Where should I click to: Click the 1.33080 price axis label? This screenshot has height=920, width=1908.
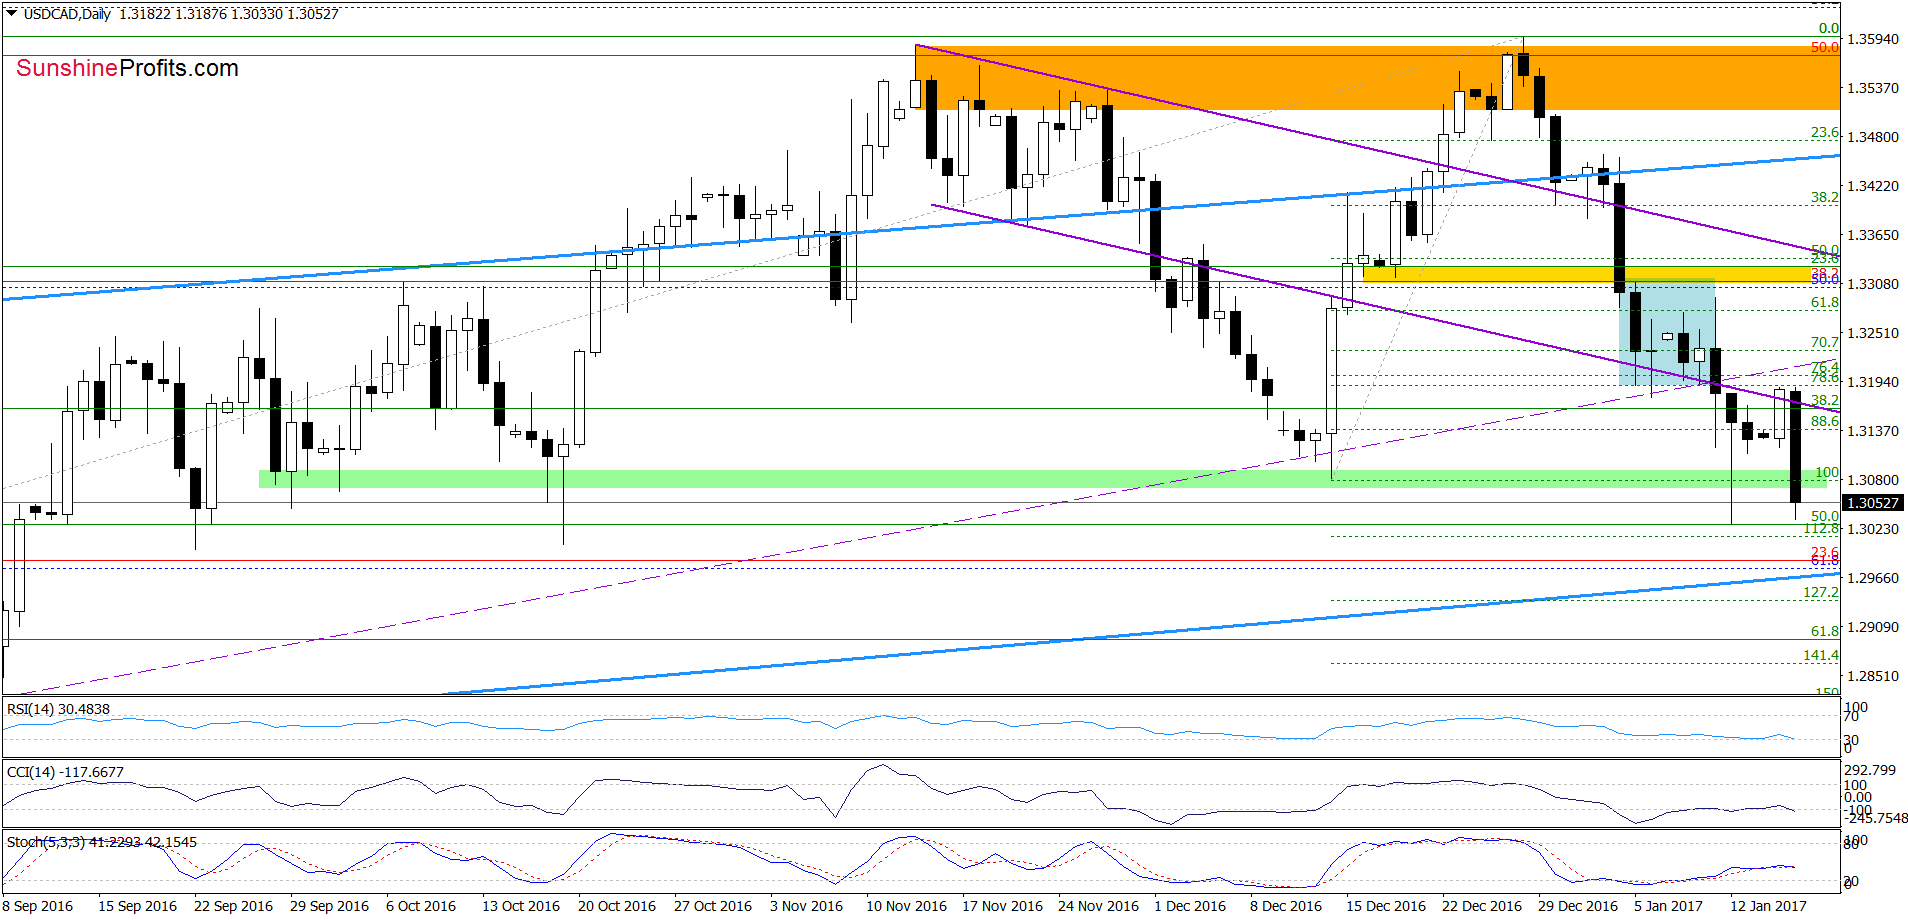pyautogui.click(x=1872, y=284)
